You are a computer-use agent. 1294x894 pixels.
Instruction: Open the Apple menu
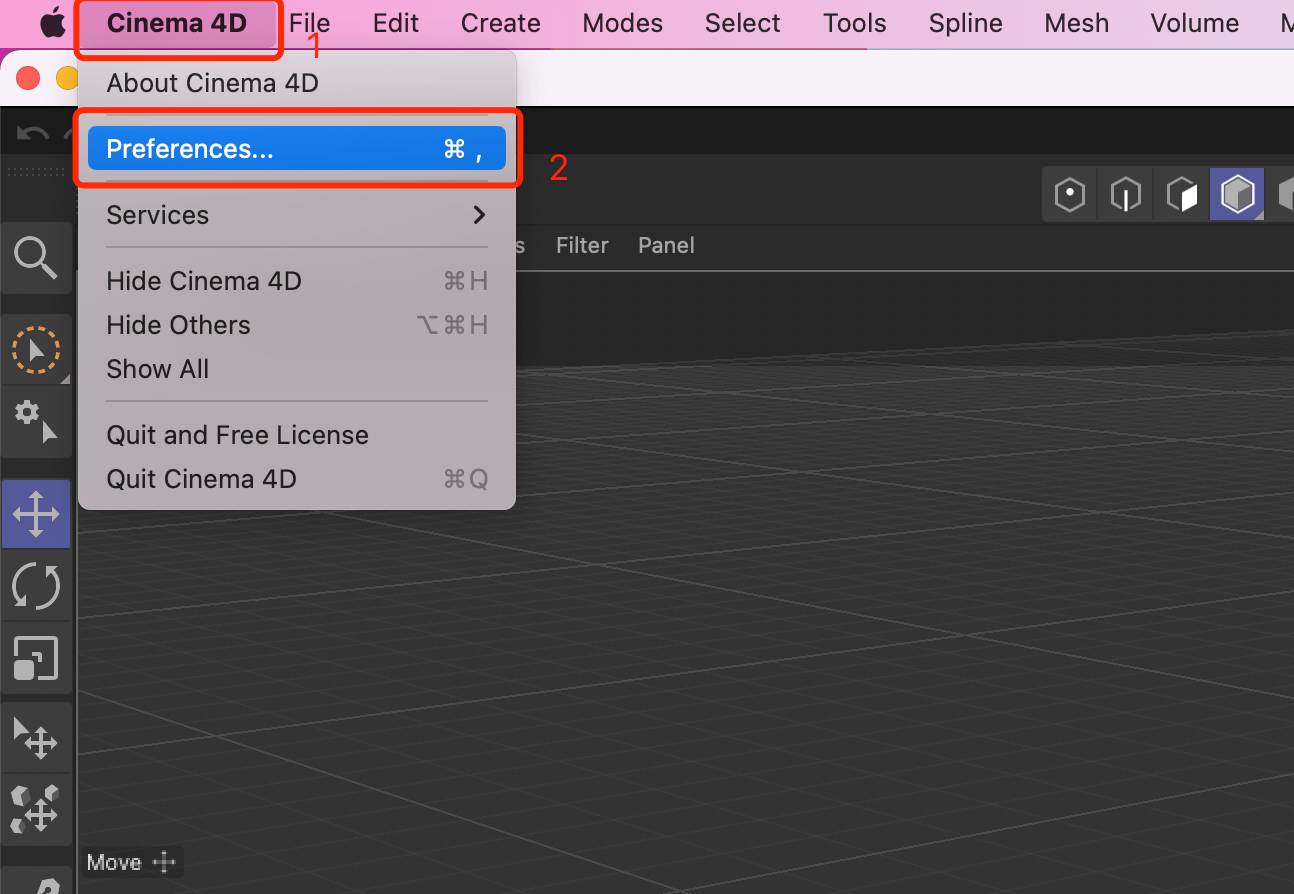coord(51,23)
